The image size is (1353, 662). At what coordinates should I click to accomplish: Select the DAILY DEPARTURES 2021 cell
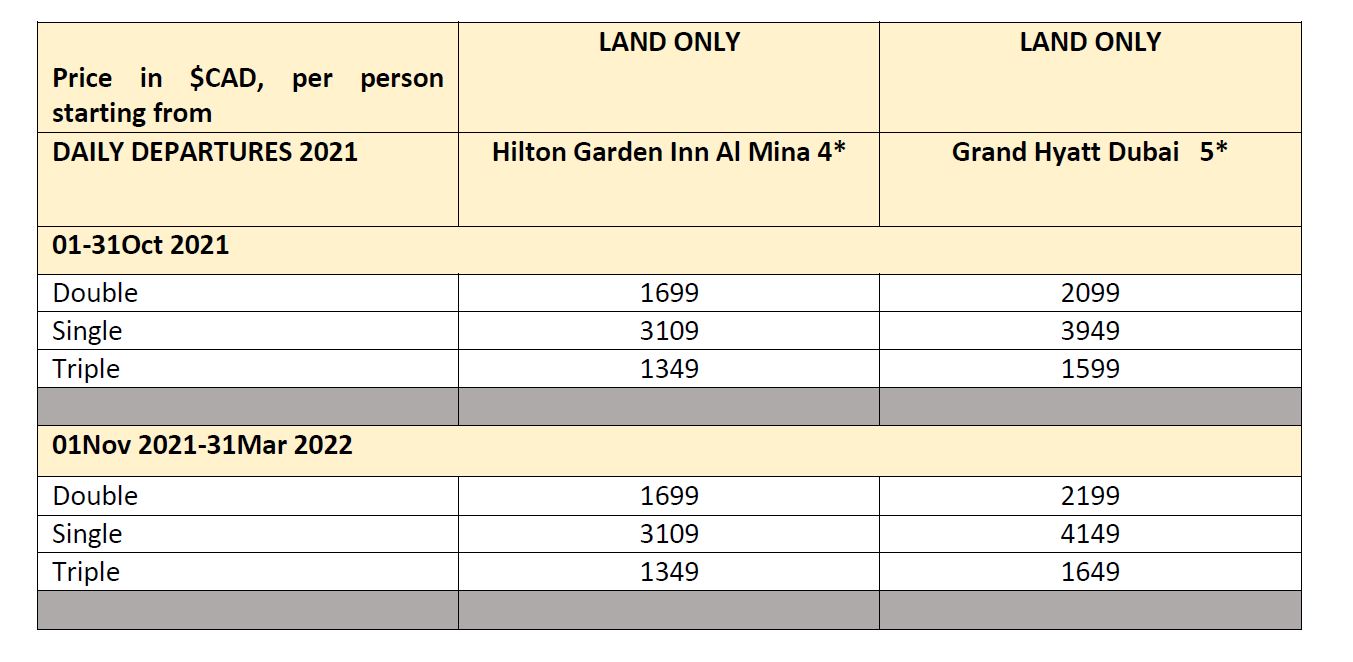click(x=205, y=153)
